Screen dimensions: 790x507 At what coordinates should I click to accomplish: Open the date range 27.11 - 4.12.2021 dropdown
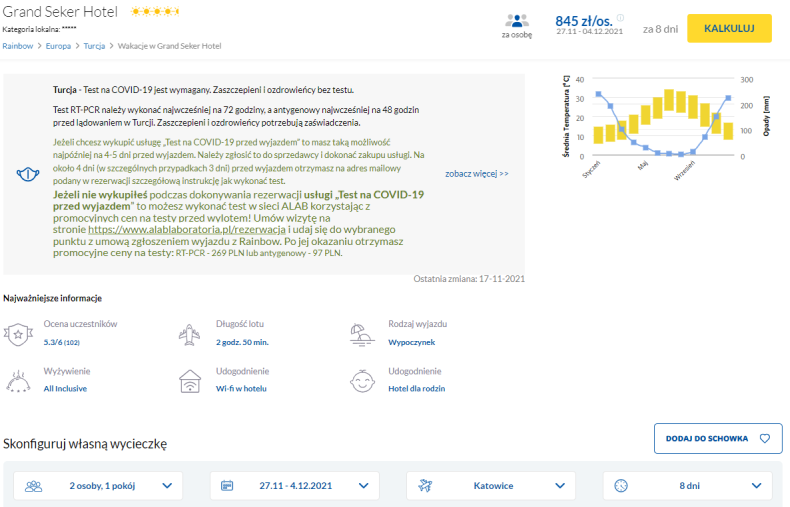295,486
